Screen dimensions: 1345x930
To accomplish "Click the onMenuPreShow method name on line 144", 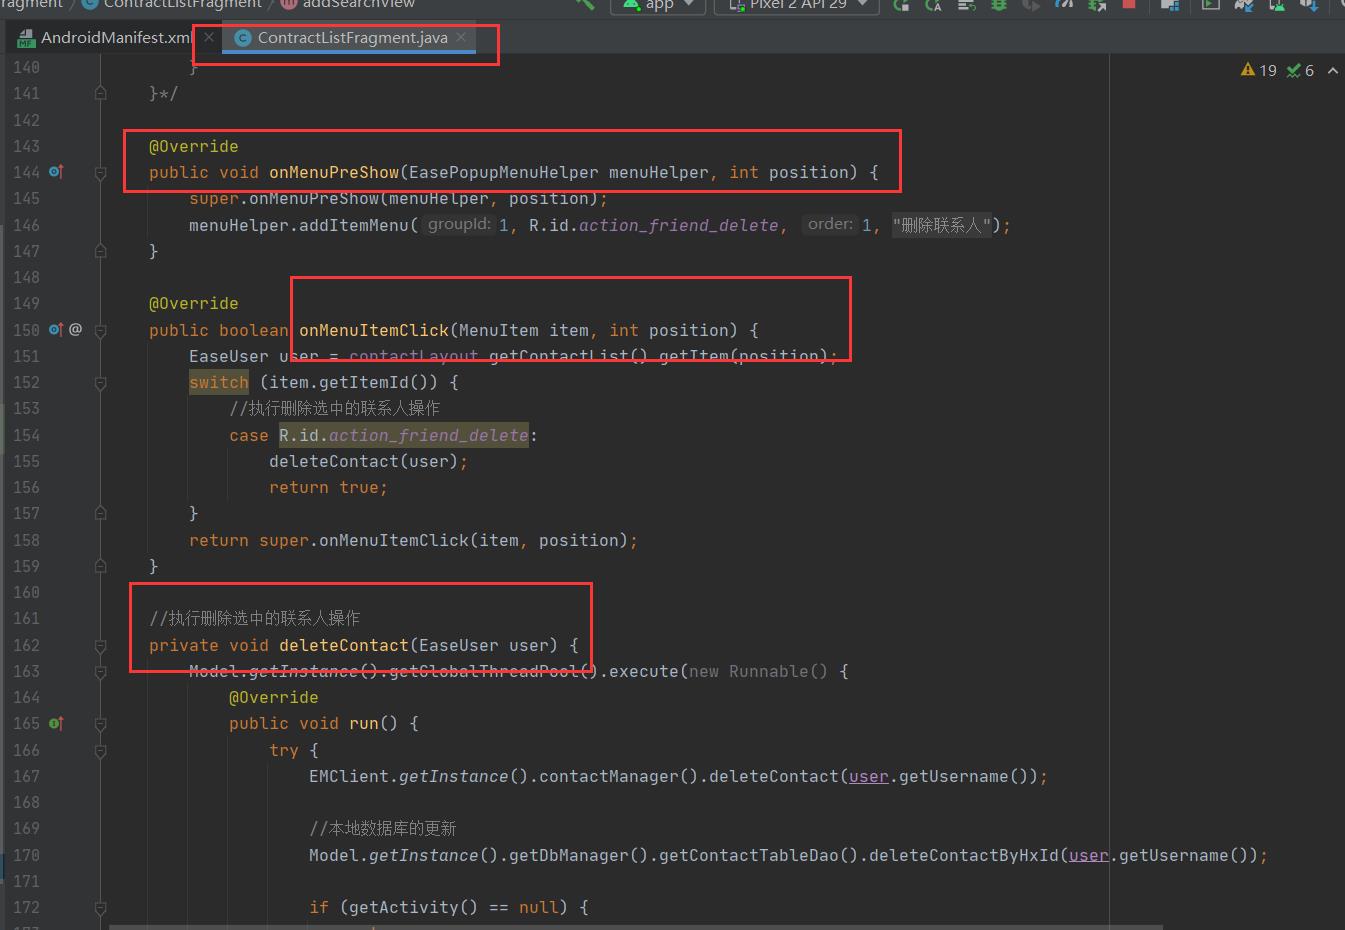I will (x=334, y=172).
